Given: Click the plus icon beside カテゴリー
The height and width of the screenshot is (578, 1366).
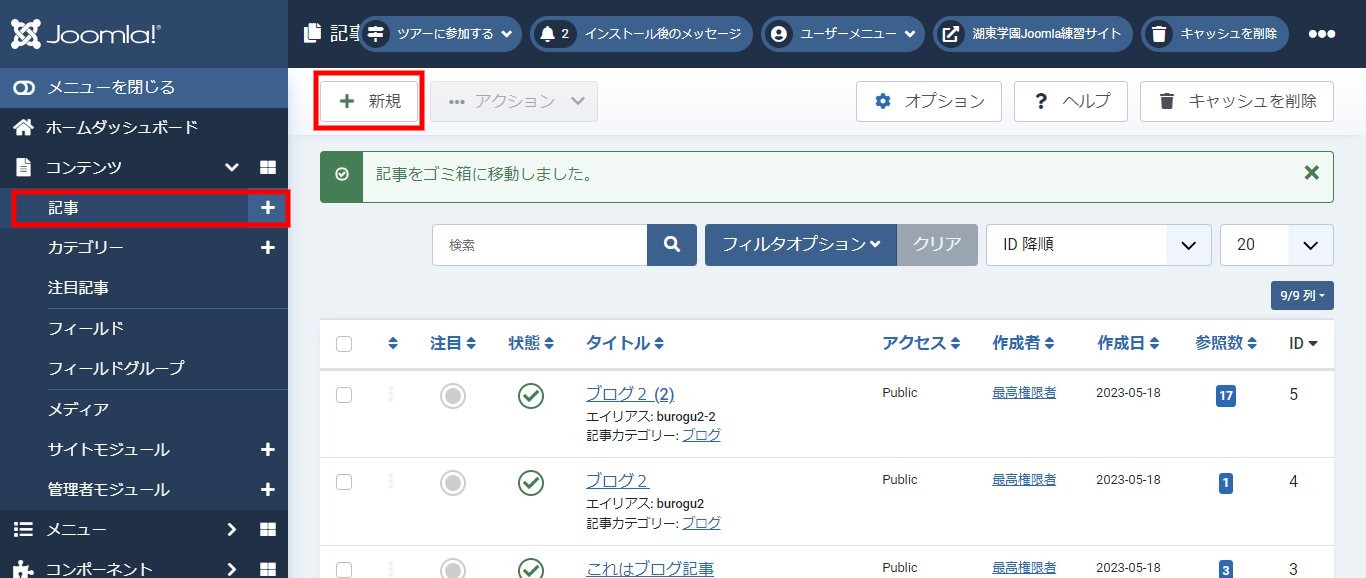Looking at the screenshot, I should point(267,247).
